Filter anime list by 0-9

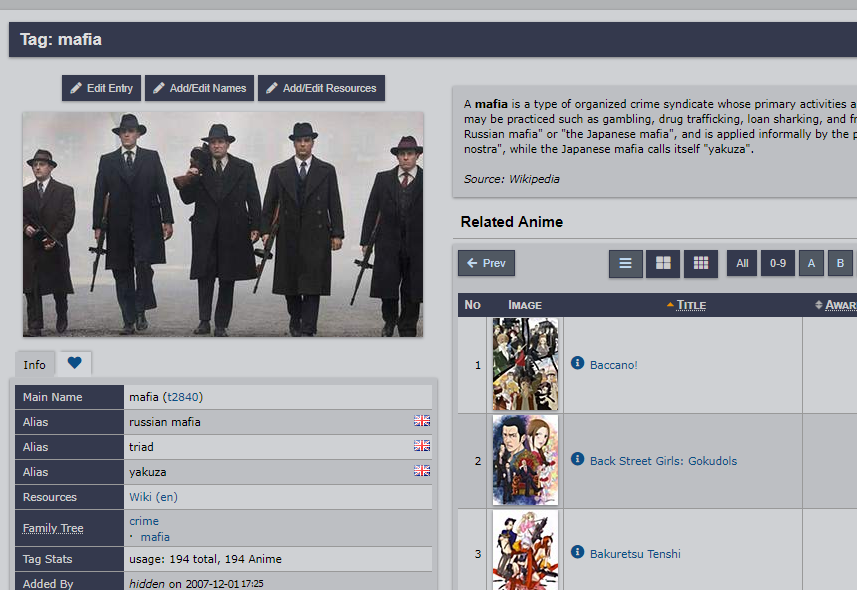(777, 263)
